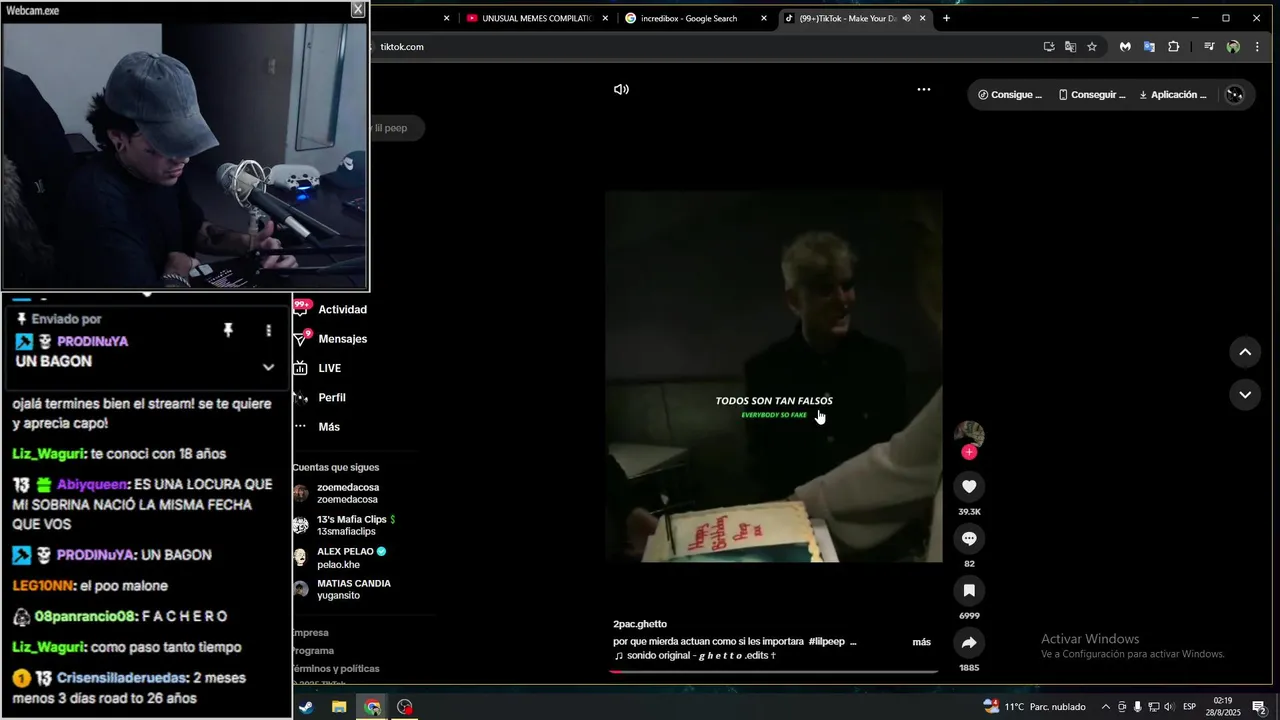Open followed account 13's Mafia Clips
Screen dimensions: 1280x720
[344, 525]
